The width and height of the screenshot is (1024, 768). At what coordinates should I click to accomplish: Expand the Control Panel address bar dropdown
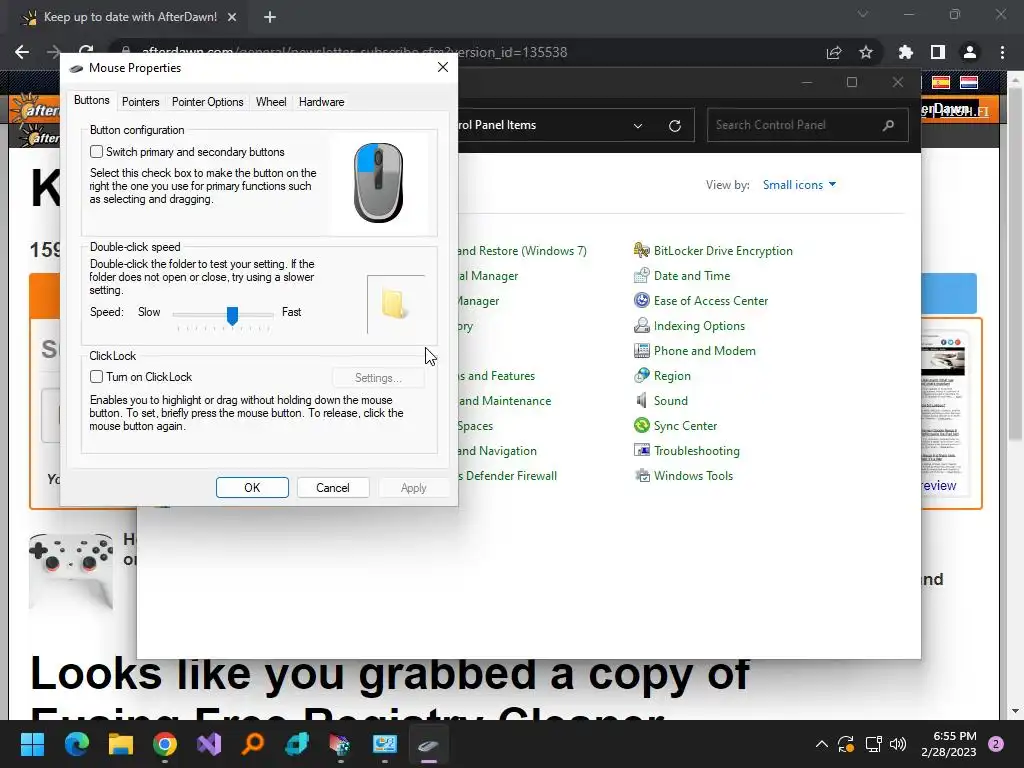coord(638,125)
